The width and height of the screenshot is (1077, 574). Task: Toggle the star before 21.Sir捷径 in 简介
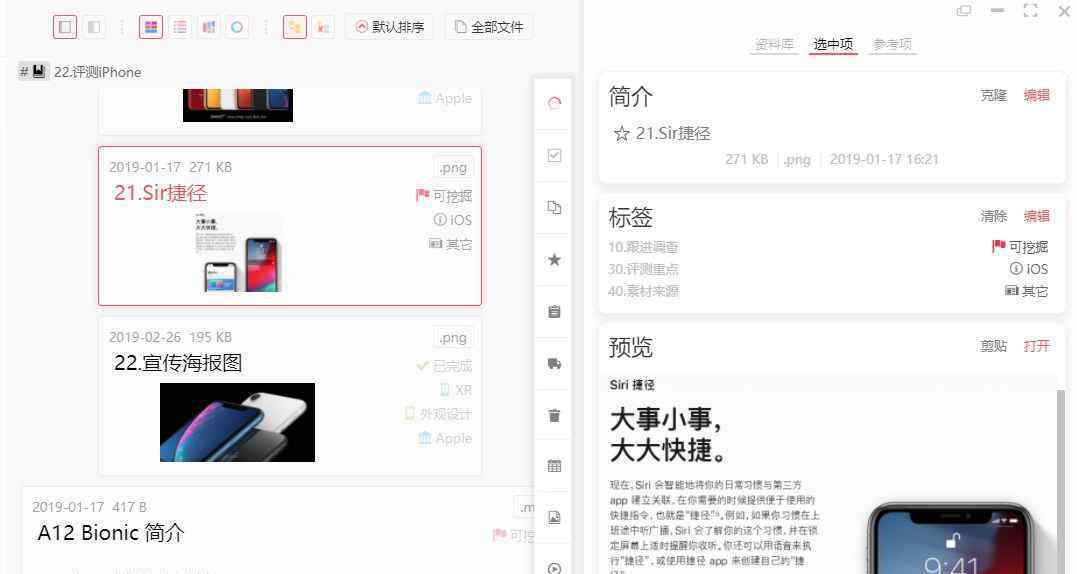click(622, 134)
